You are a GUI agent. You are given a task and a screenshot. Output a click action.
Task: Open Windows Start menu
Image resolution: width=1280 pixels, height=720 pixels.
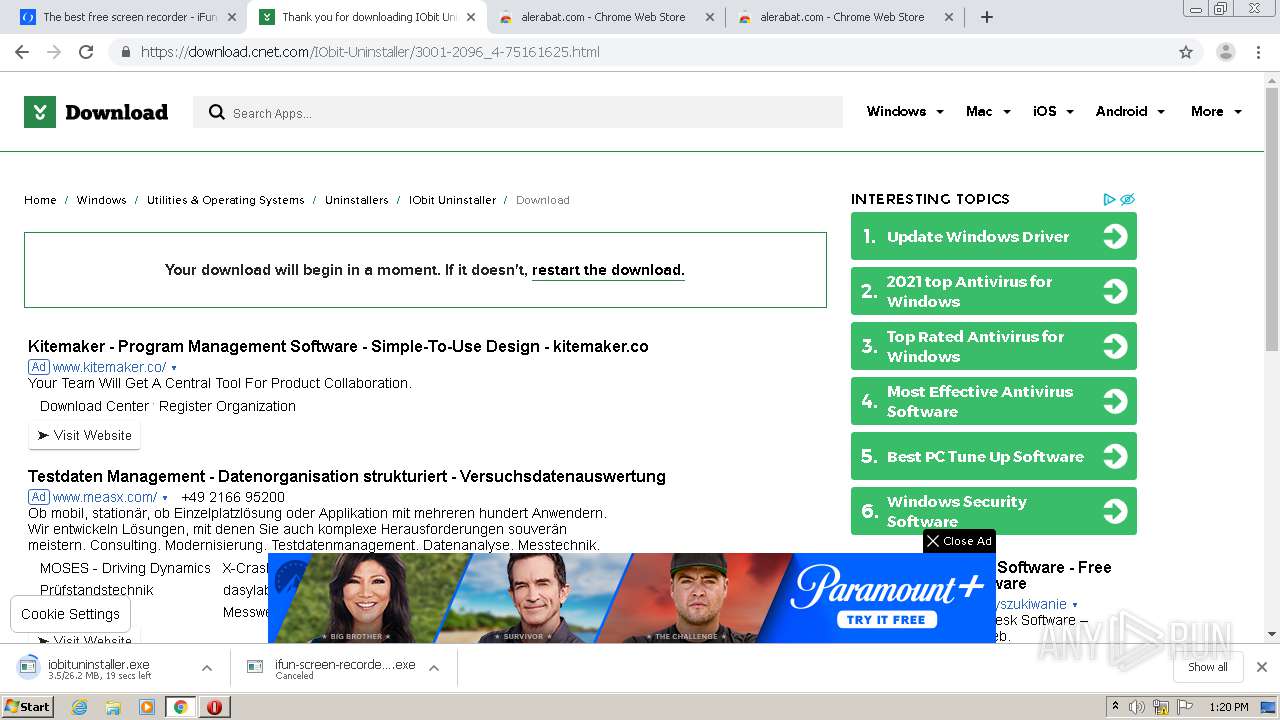28,707
